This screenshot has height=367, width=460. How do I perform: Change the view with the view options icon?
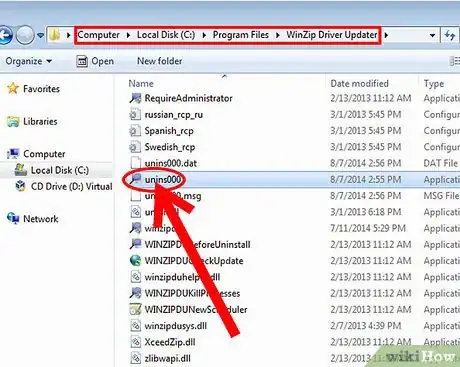pos(454,61)
